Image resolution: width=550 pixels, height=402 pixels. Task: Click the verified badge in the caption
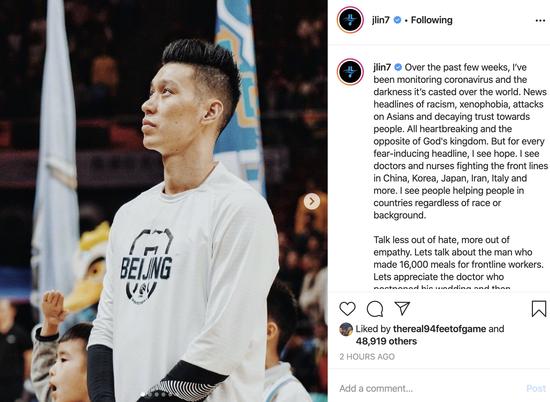pyautogui.click(x=398, y=67)
